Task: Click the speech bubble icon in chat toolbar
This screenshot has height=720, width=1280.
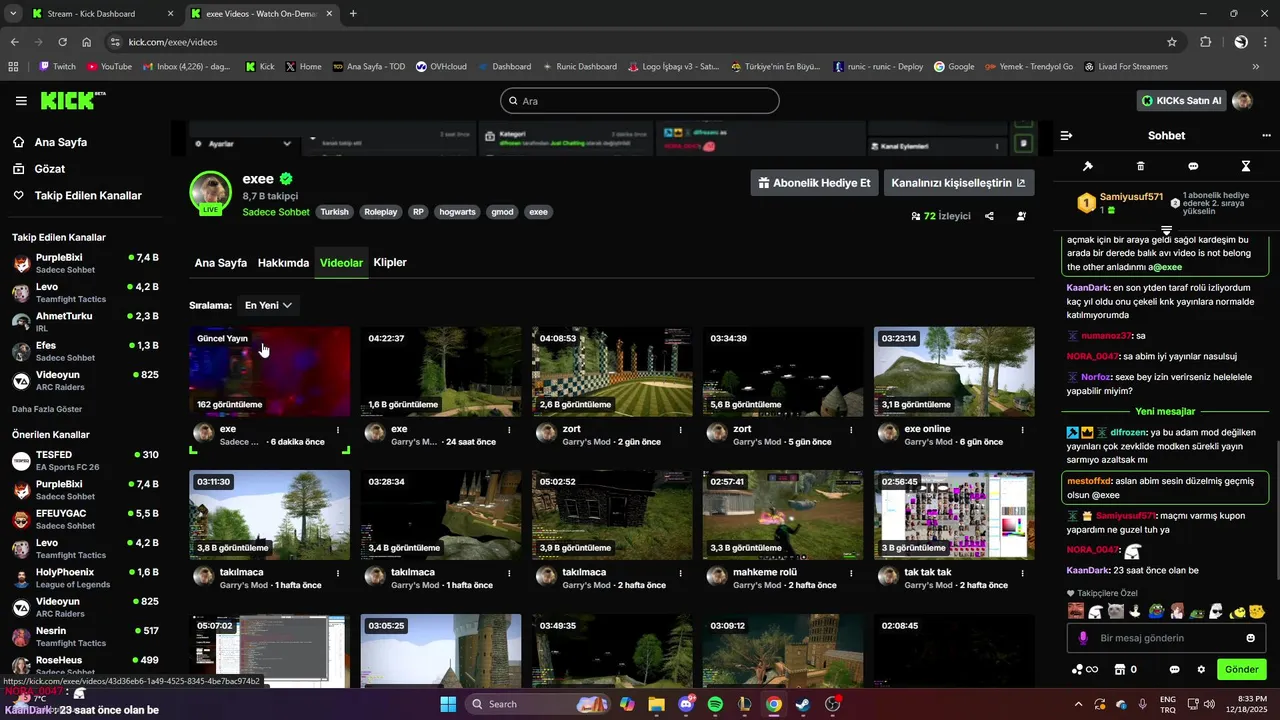Action: pos(1193,166)
